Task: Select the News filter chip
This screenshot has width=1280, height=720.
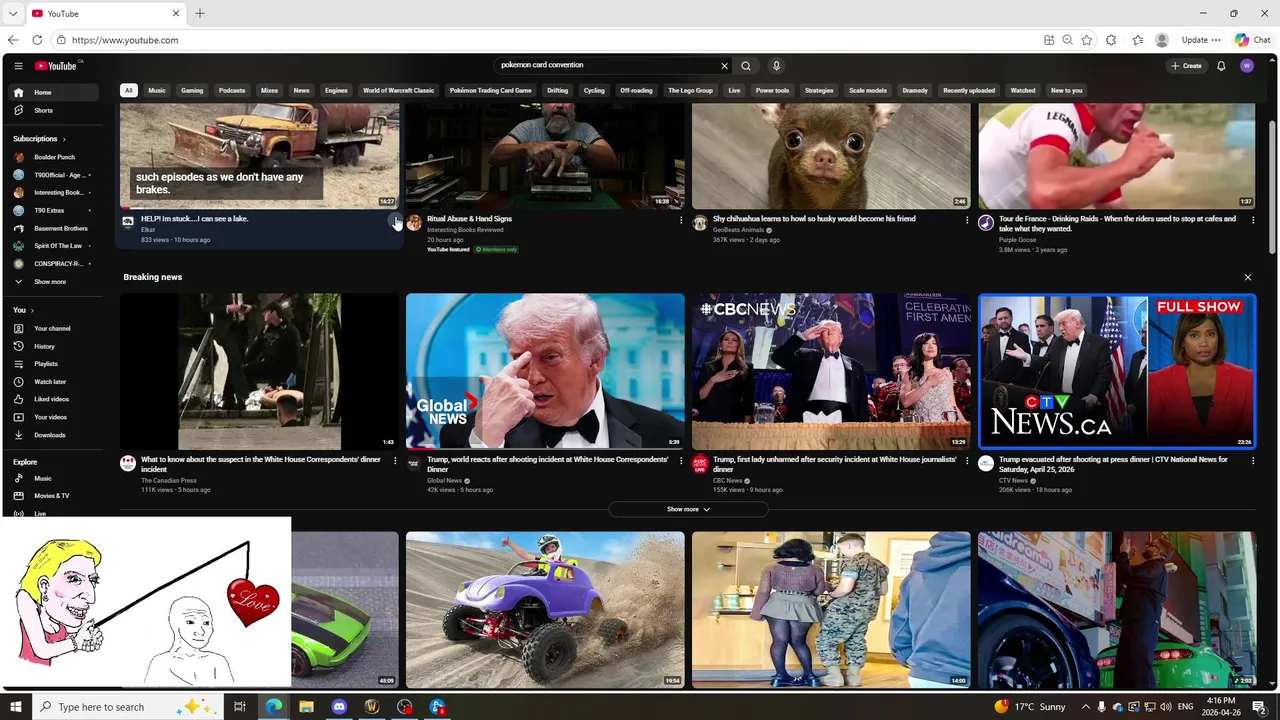Action: (301, 90)
